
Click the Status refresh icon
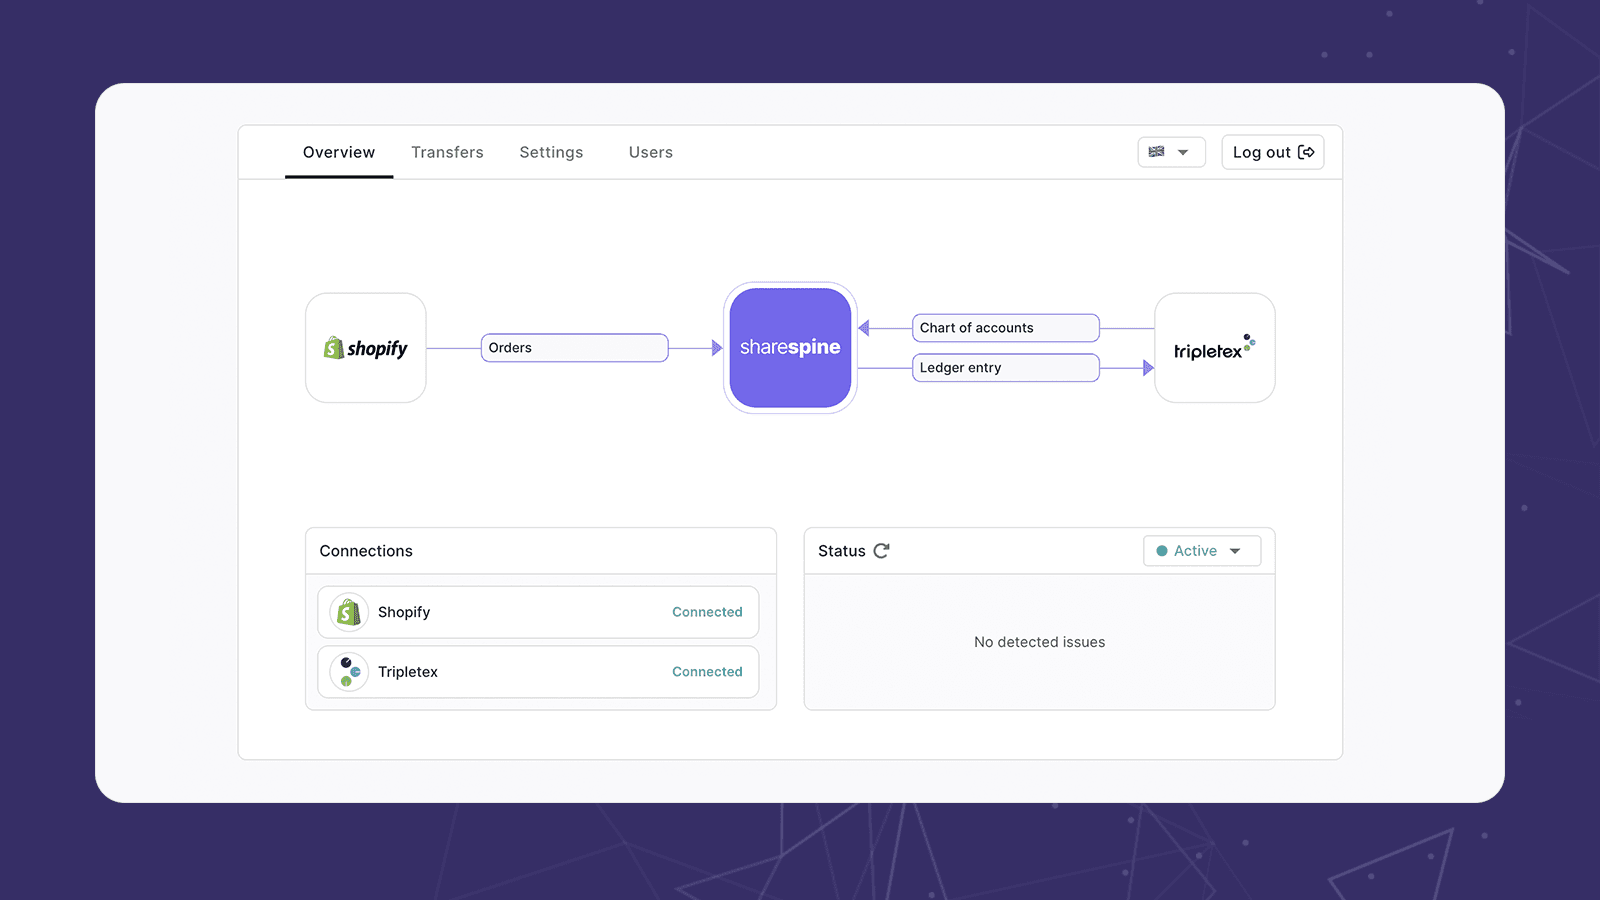(x=881, y=551)
